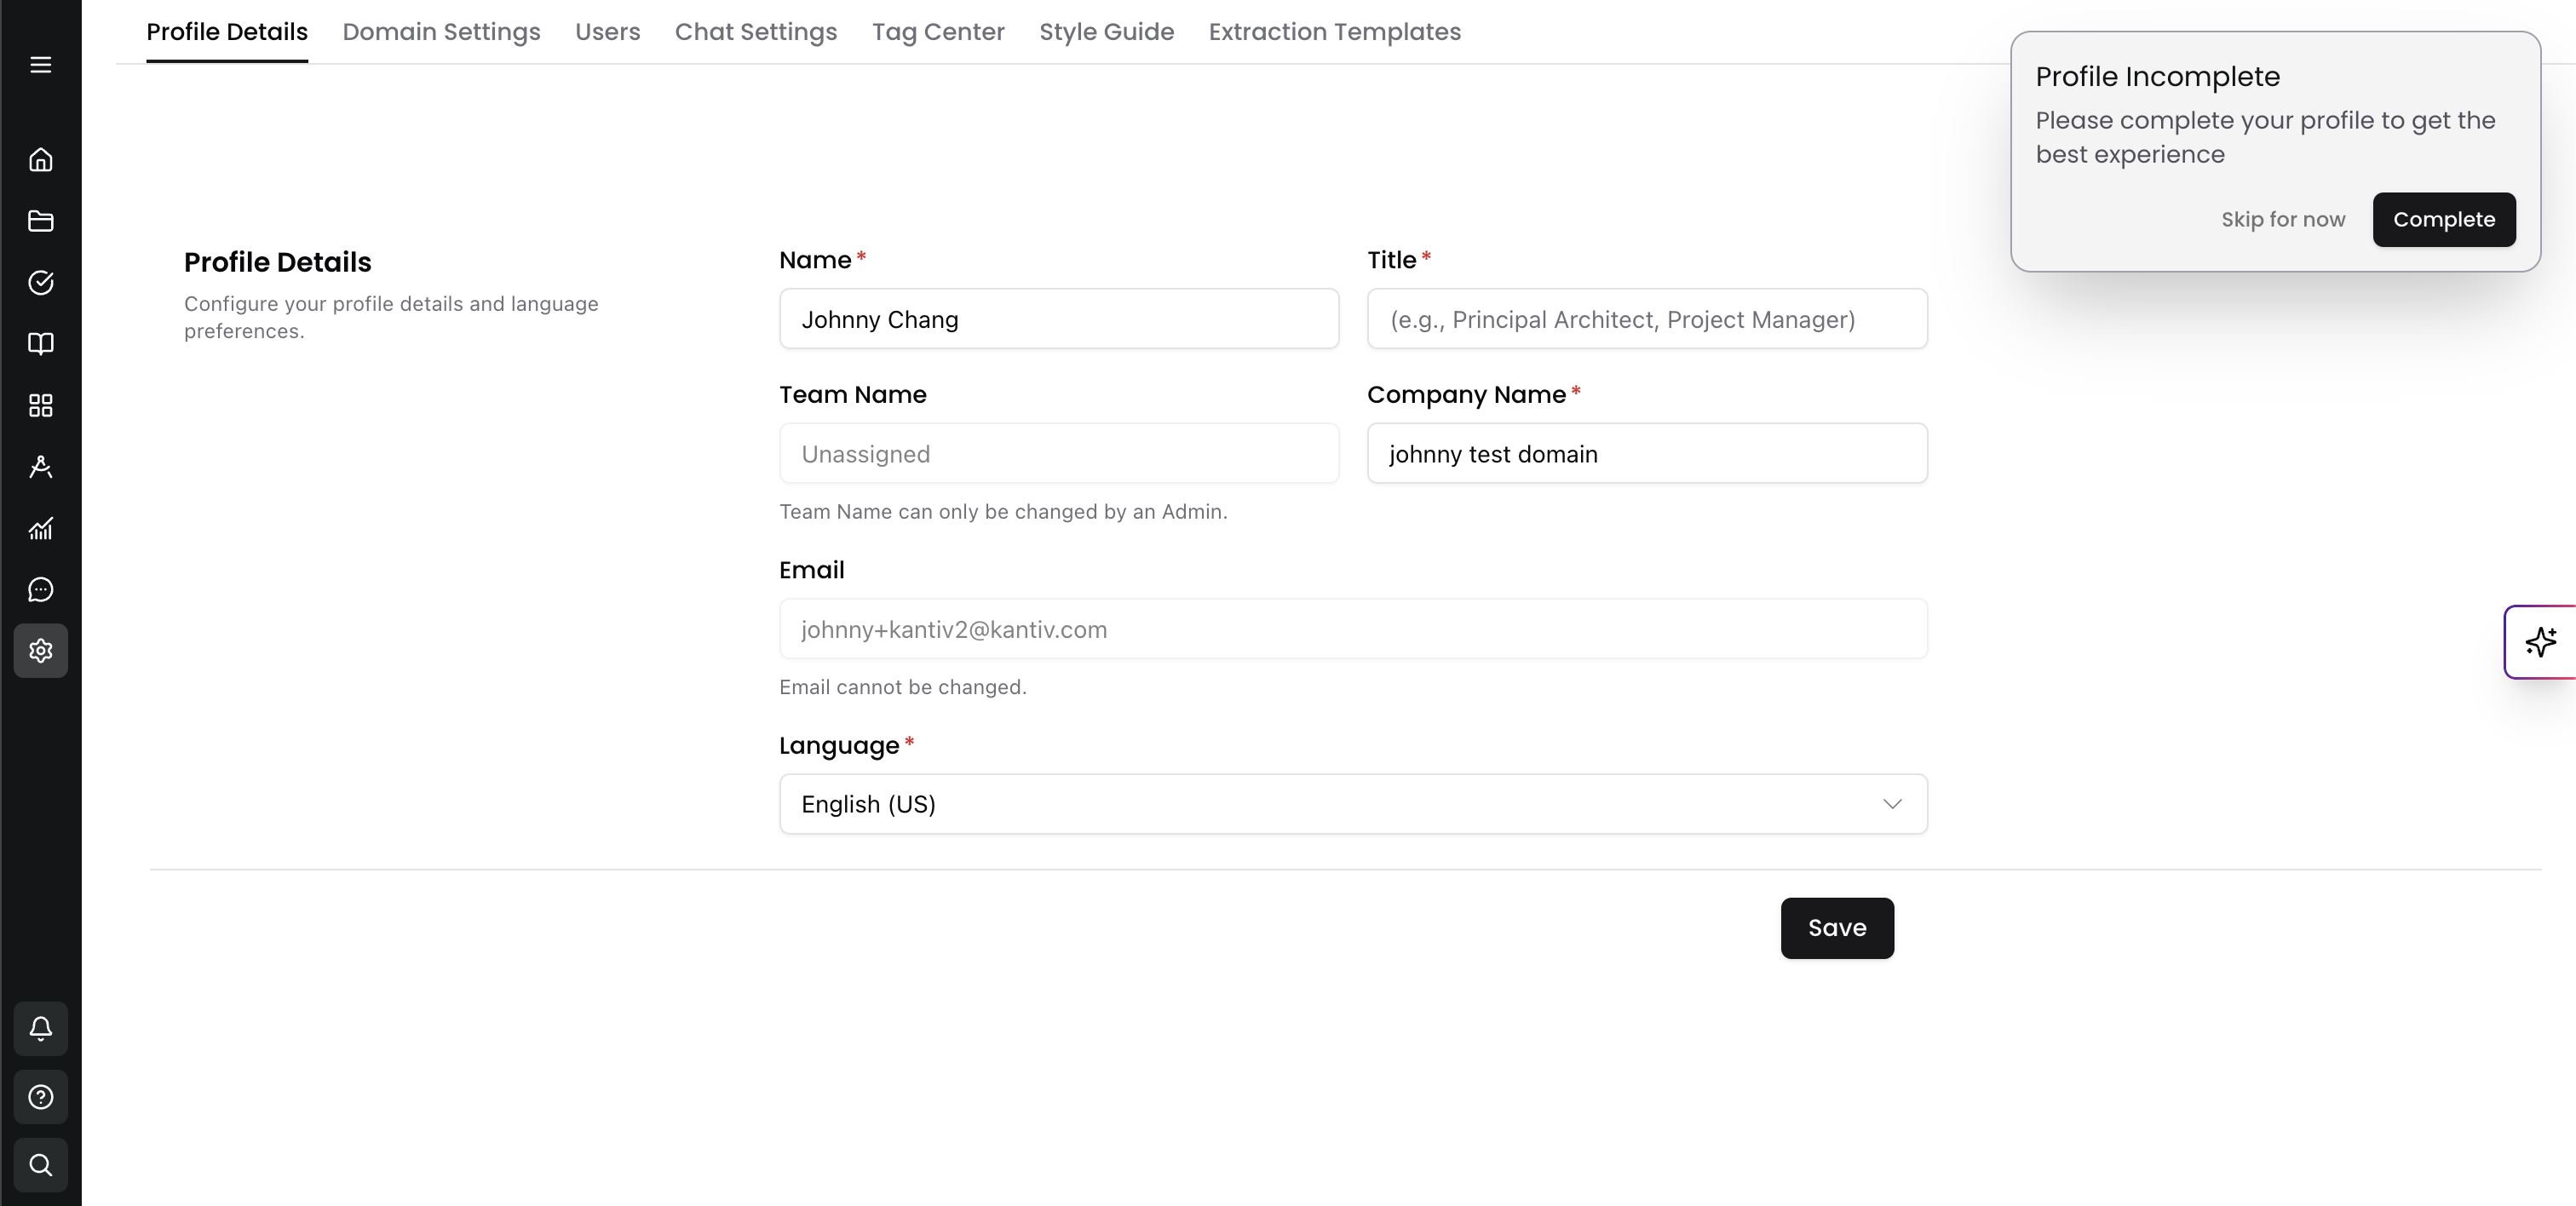Screen dimensions: 2576x1206
Task: Switch to the Extraction Templates tab
Action: (x=1334, y=32)
